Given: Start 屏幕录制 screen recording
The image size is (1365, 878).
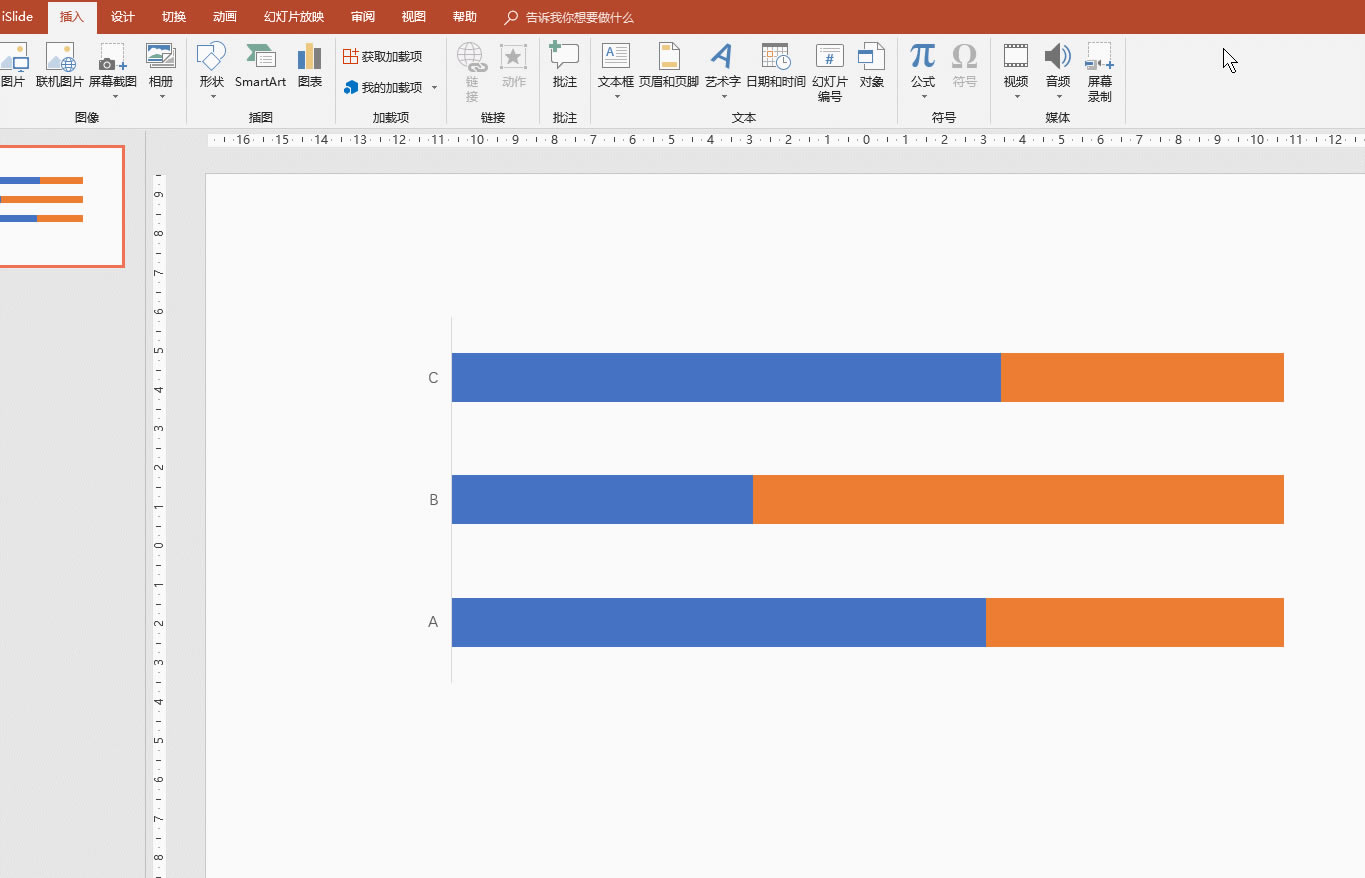Looking at the screenshot, I should click(x=1100, y=73).
